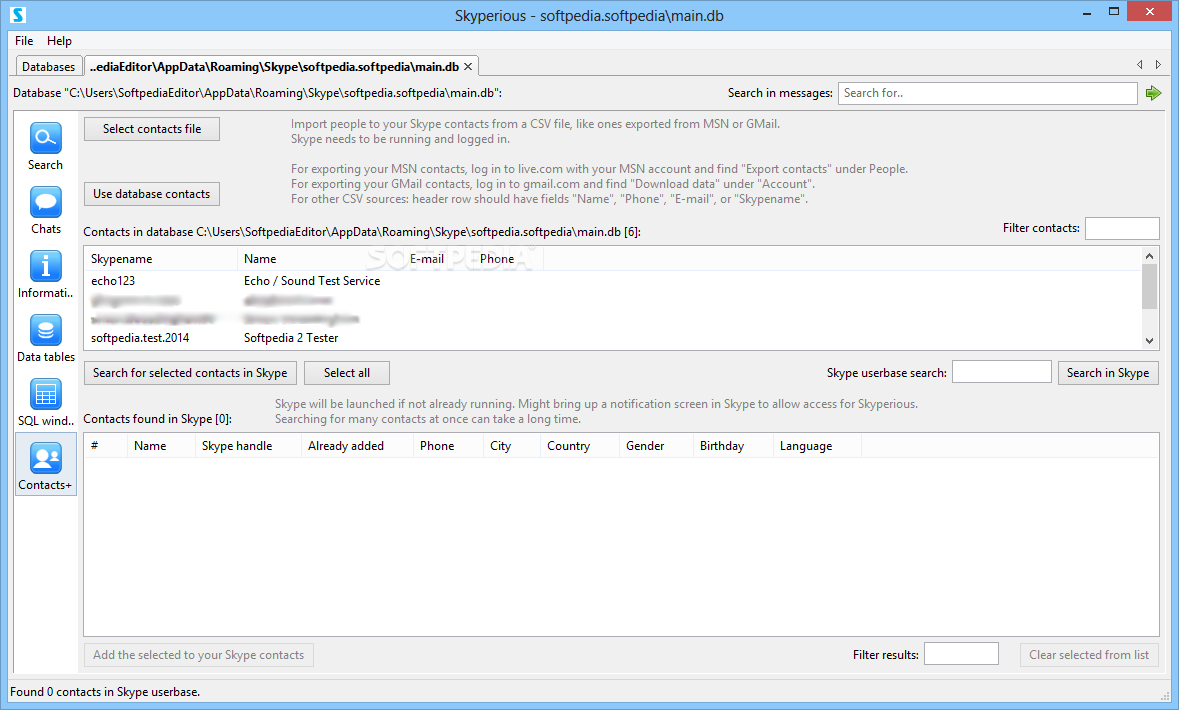Focus the Skype userbase search field
The width and height of the screenshot is (1179, 710).
click(1002, 372)
